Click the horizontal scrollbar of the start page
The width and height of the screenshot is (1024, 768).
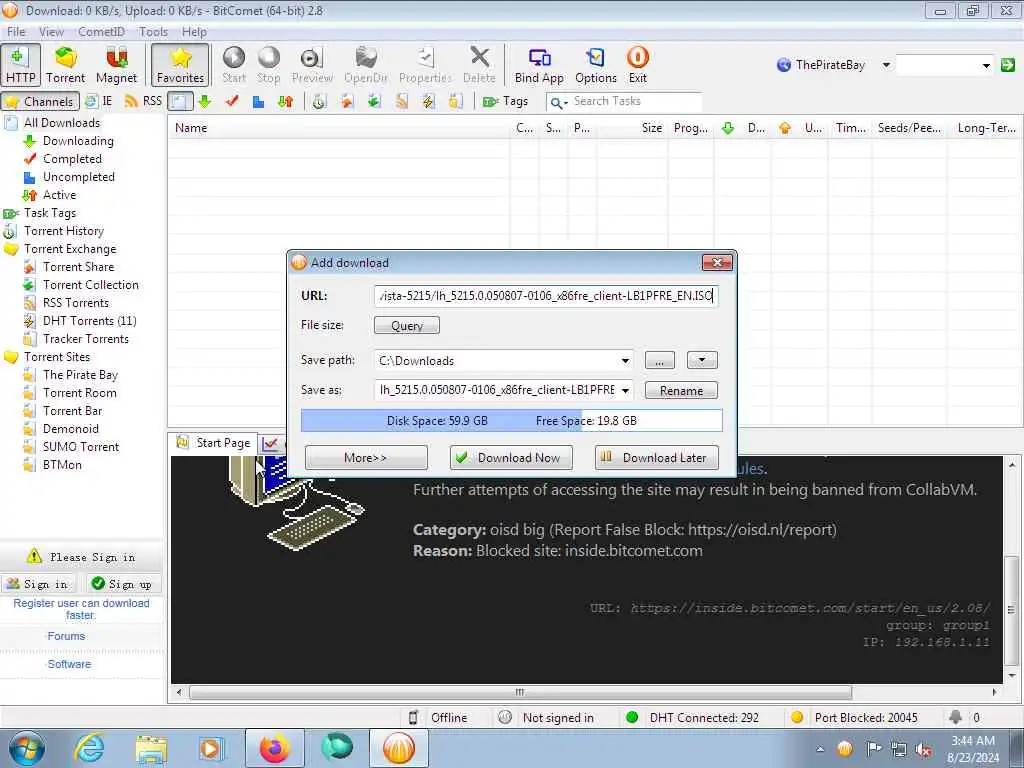coord(520,692)
